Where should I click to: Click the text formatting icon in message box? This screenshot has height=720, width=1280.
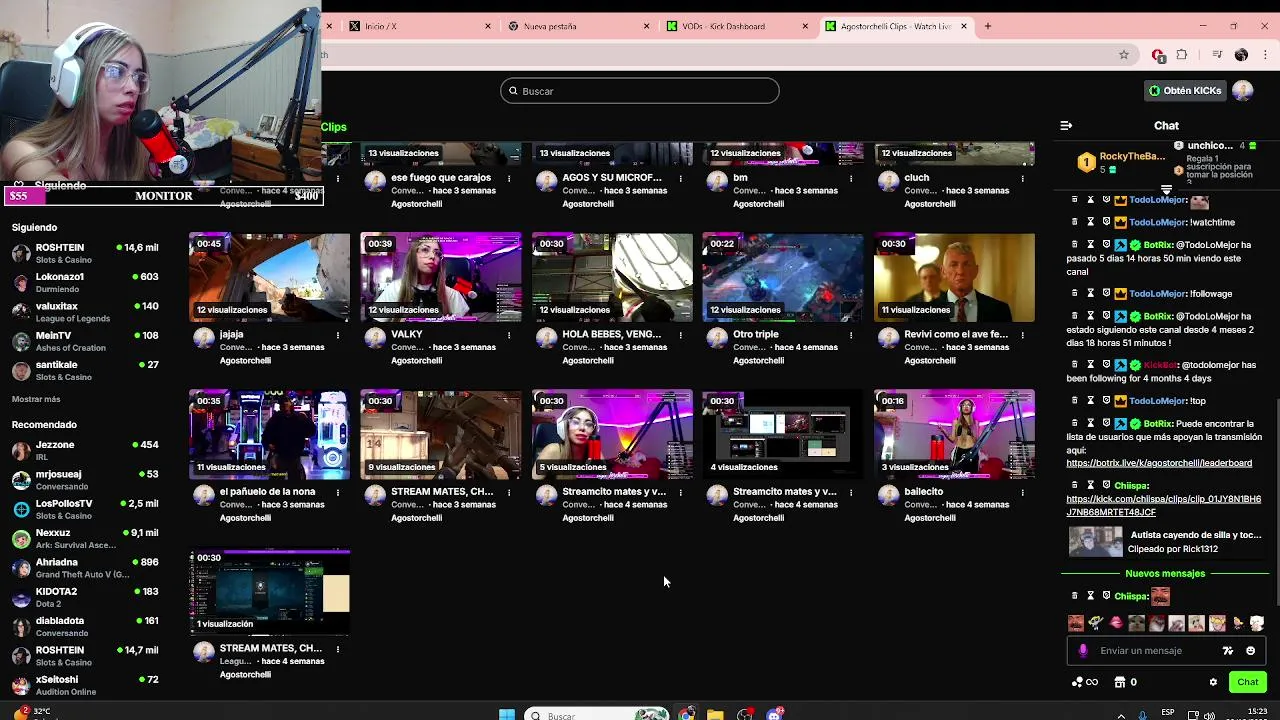click(1228, 651)
